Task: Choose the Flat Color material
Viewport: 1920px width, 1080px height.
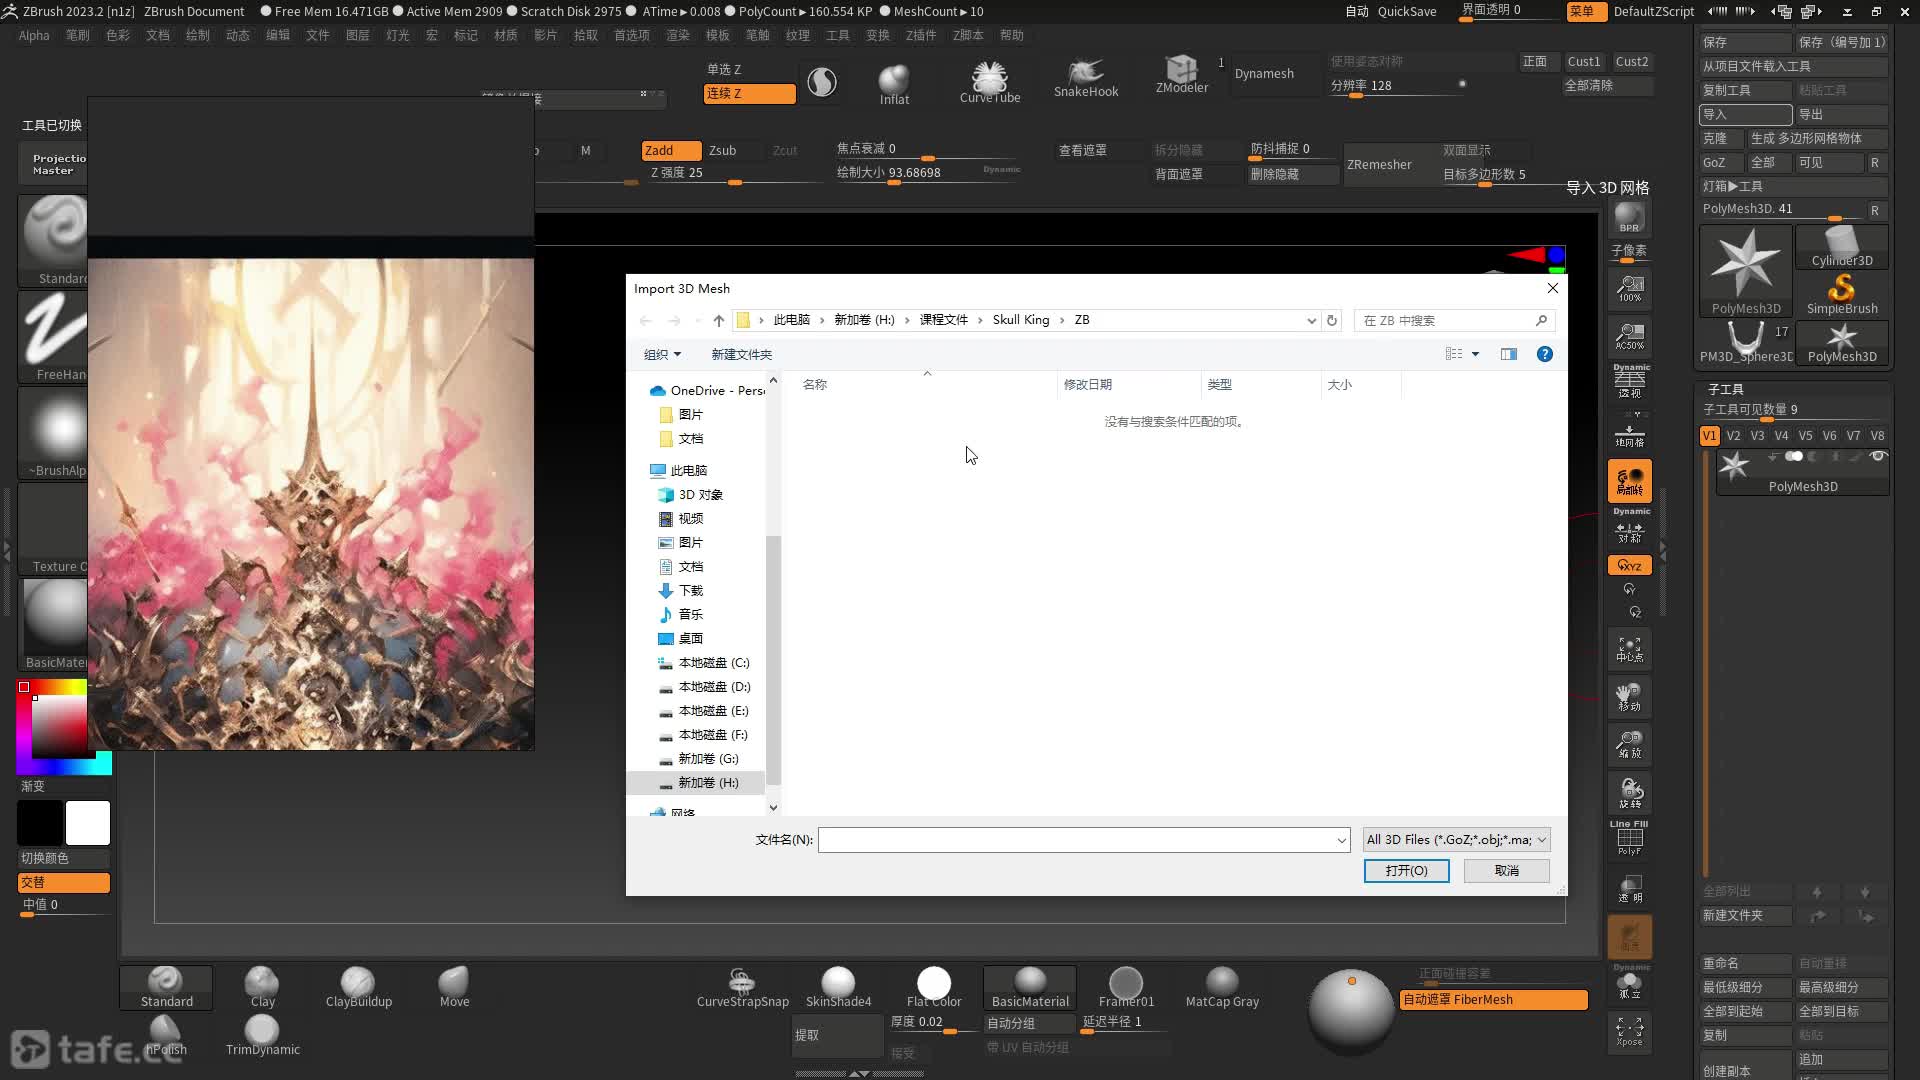Action: point(934,987)
